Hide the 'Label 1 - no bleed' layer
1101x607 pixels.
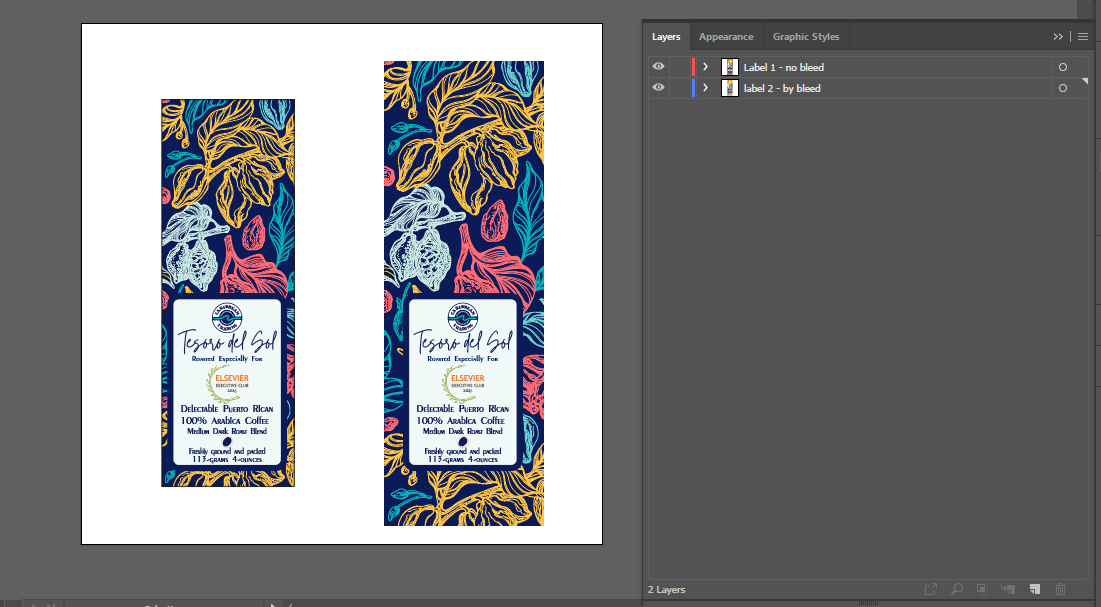(x=658, y=67)
